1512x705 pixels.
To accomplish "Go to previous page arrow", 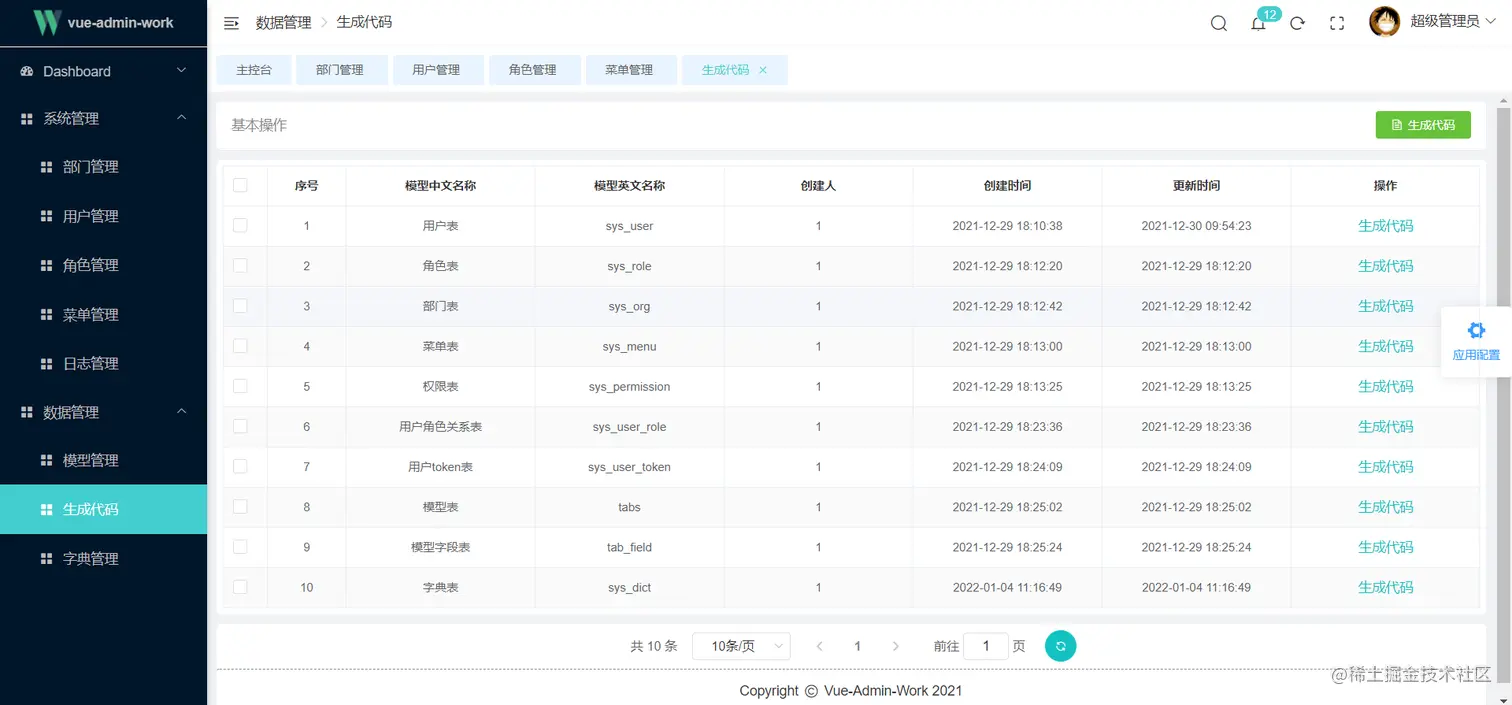I will point(819,646).
